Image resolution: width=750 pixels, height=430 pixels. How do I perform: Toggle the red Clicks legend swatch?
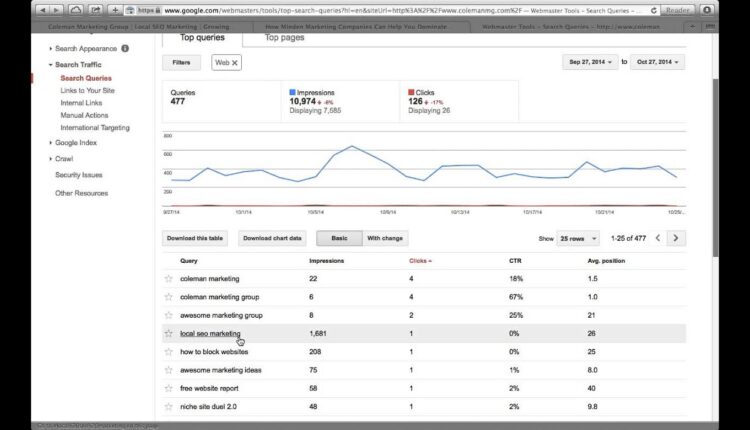tap(411, 92)
